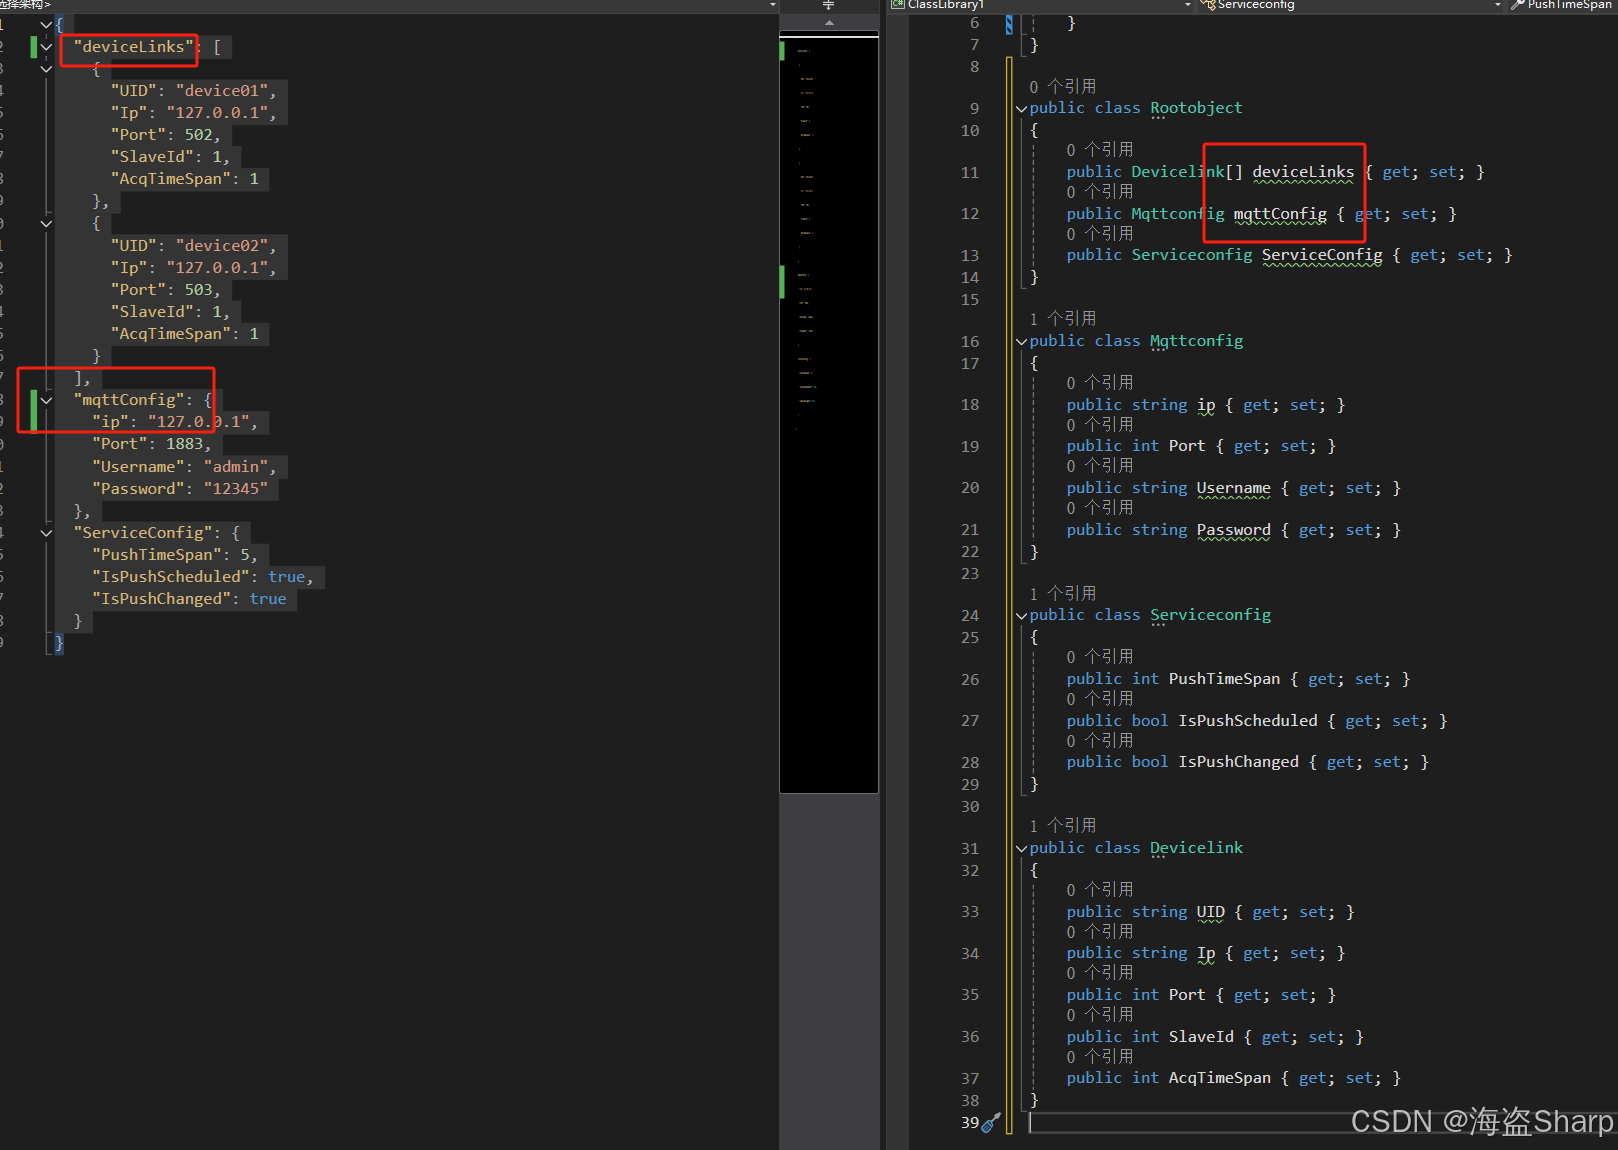Collapse the Rootobject class
Image resolution: width=1618 pixels, height=1150 pixels.
[1021, 109]
